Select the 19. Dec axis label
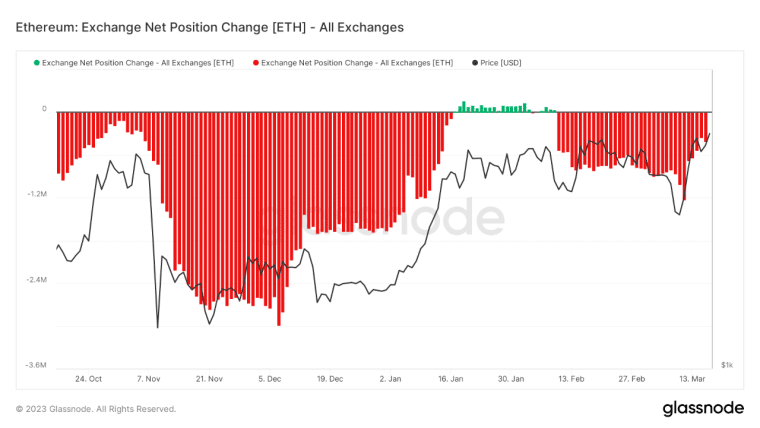This screenshot has height=428, width=760. point(330,379)
